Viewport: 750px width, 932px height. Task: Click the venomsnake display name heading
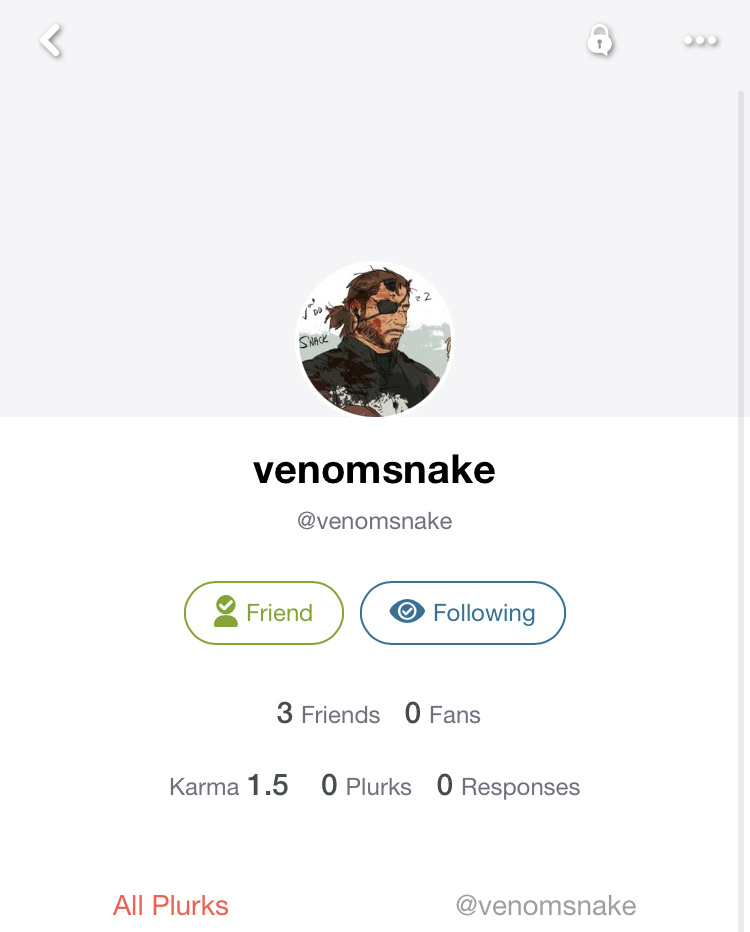coord(374,470)
